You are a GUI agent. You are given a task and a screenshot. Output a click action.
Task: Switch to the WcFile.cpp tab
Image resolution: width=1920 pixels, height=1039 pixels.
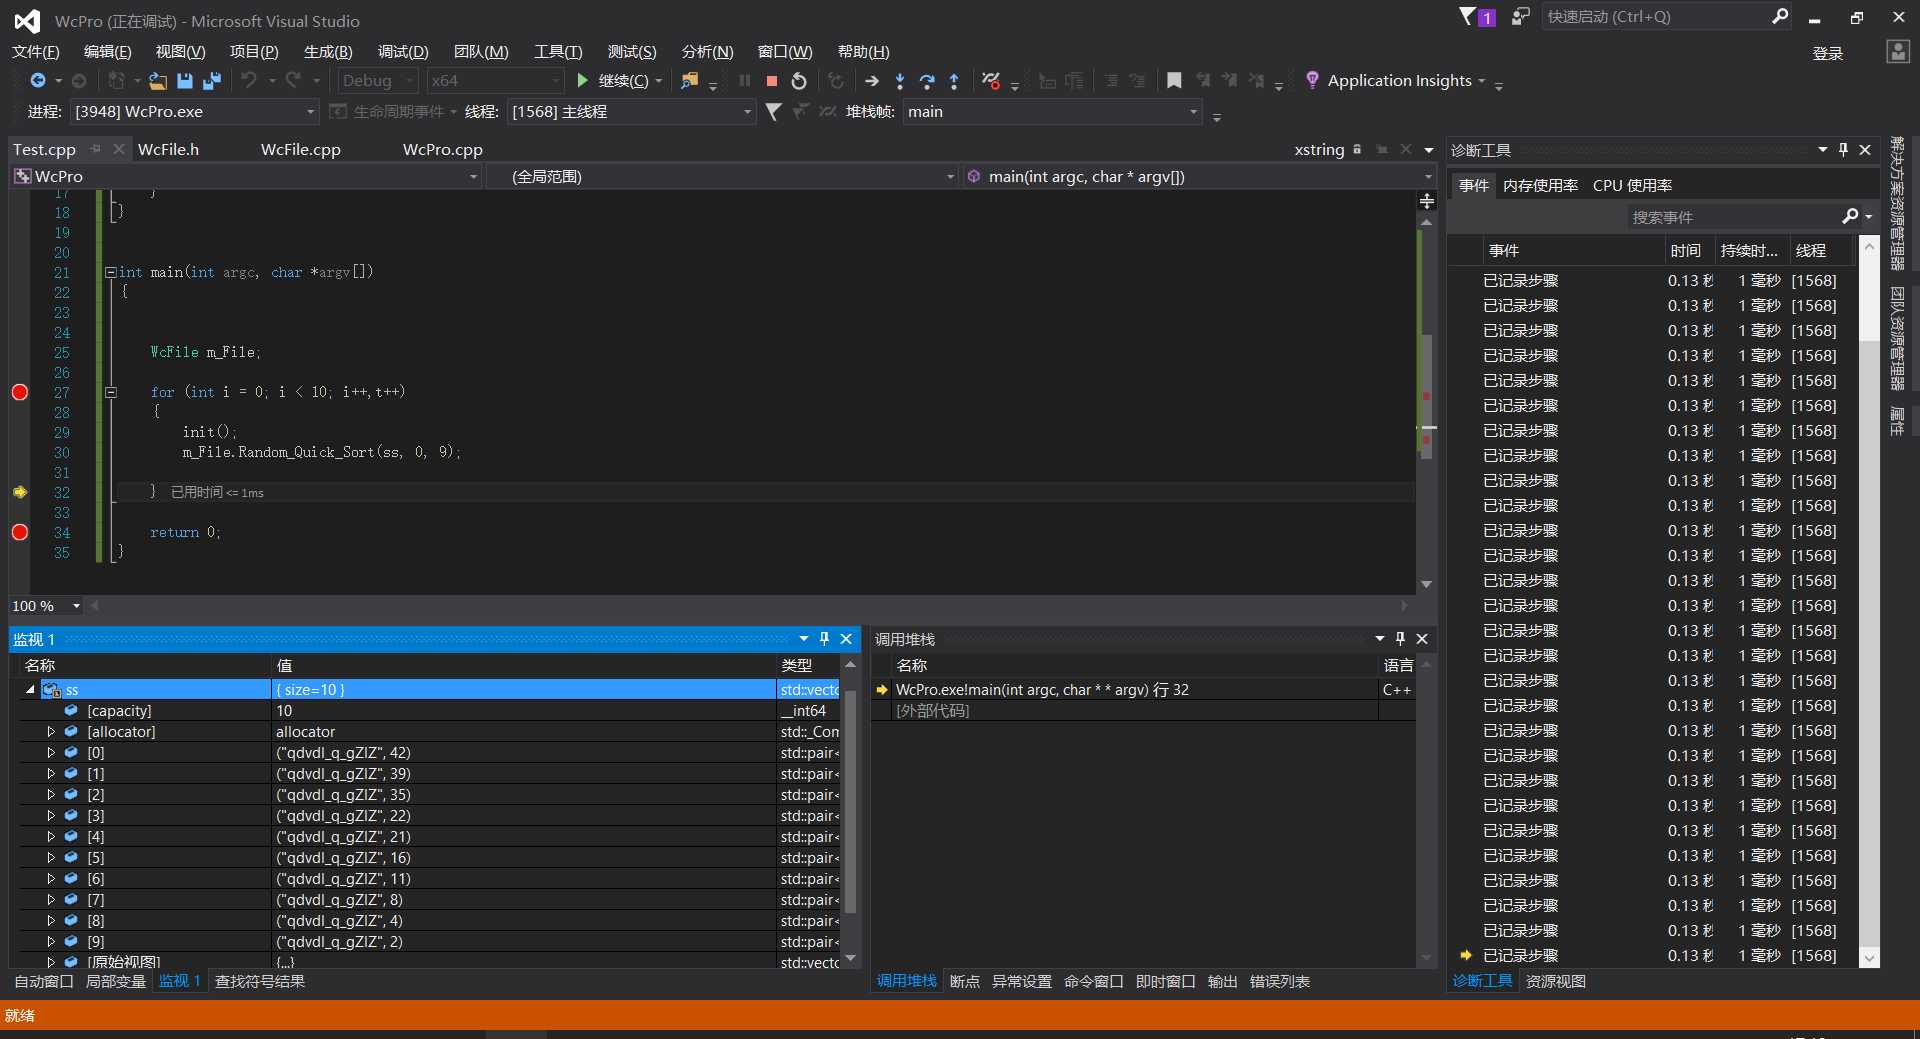(x=301, y=149)
